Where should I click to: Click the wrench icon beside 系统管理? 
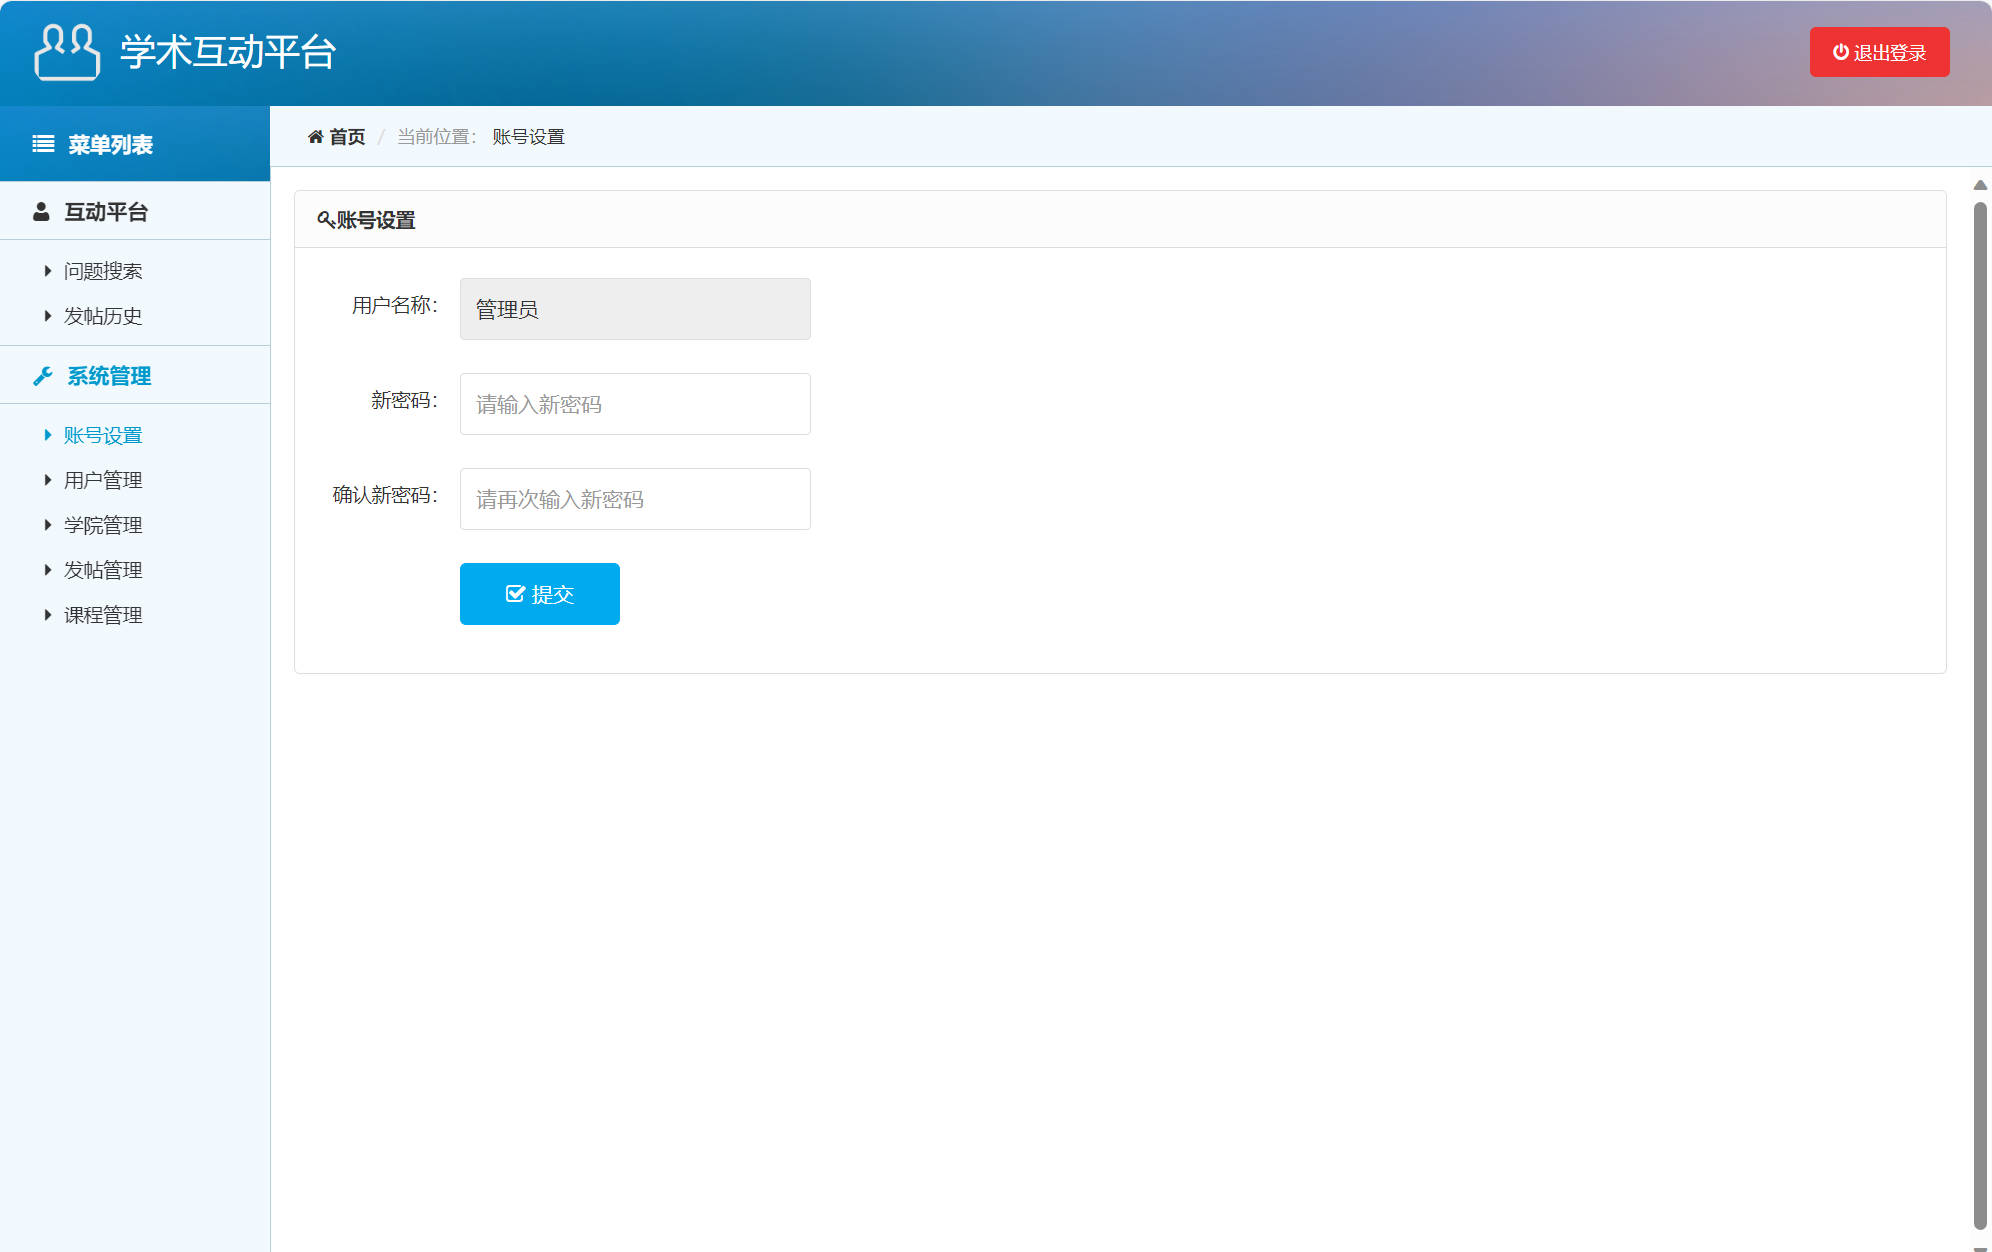click(x=43, y=376)
